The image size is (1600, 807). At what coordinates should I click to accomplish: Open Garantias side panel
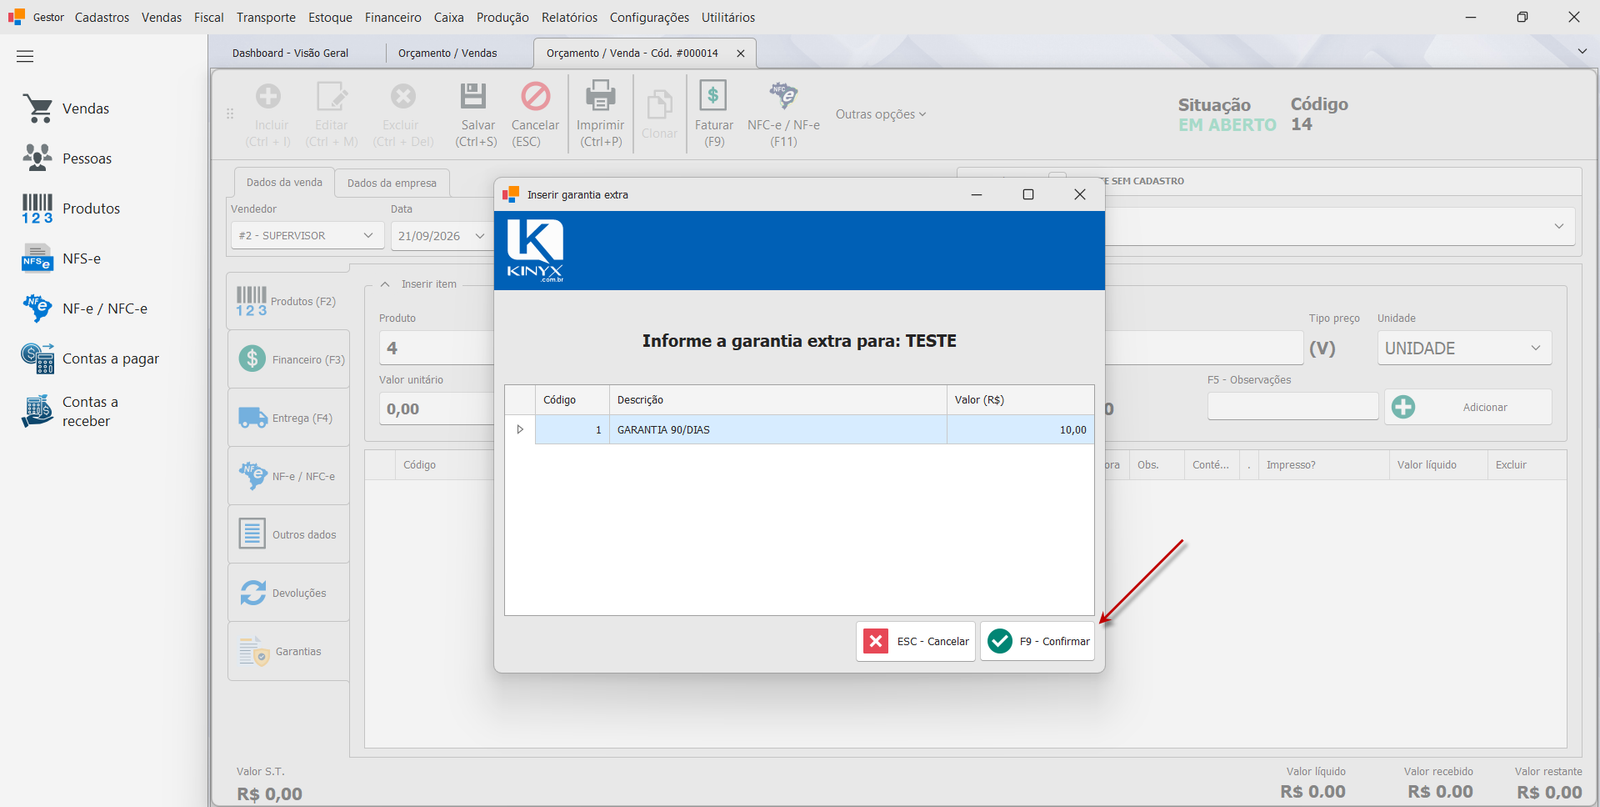coord(289,652)
